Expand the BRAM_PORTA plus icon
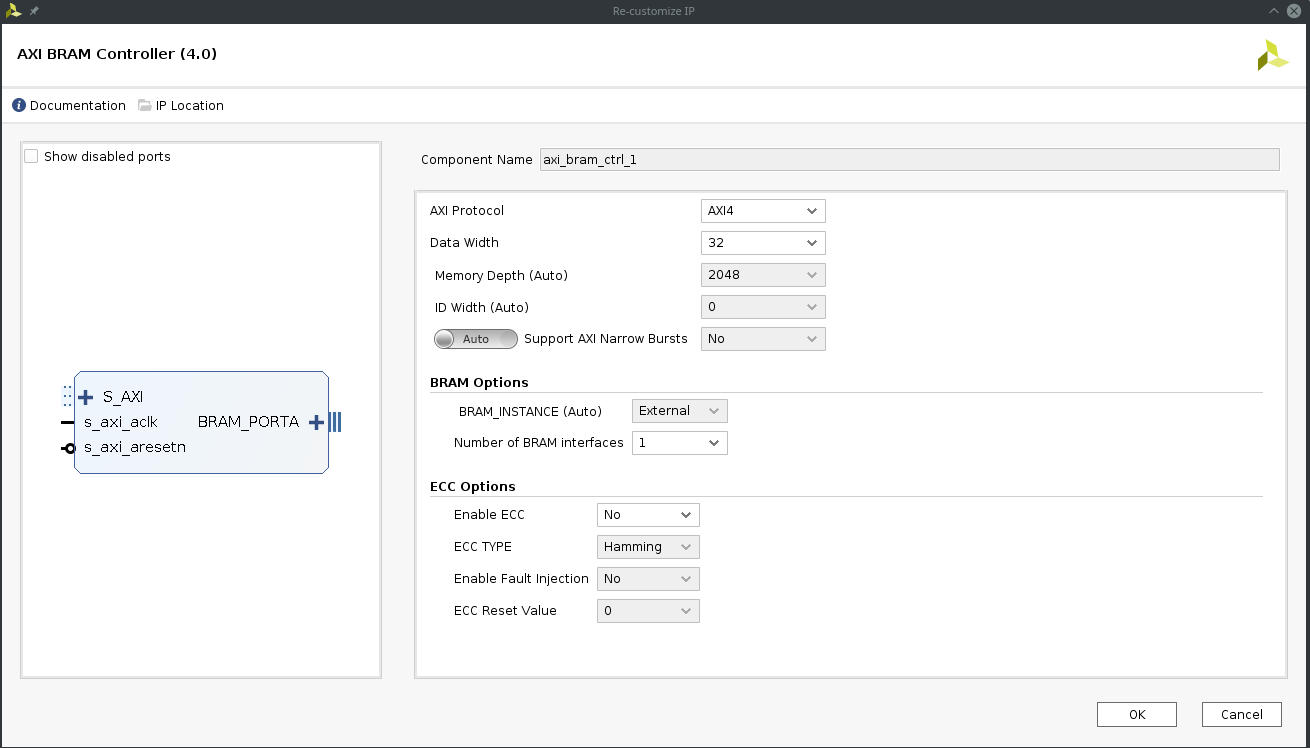This screenshot has width=1310, height=748. pyautogui.click(x=316, y=422)
